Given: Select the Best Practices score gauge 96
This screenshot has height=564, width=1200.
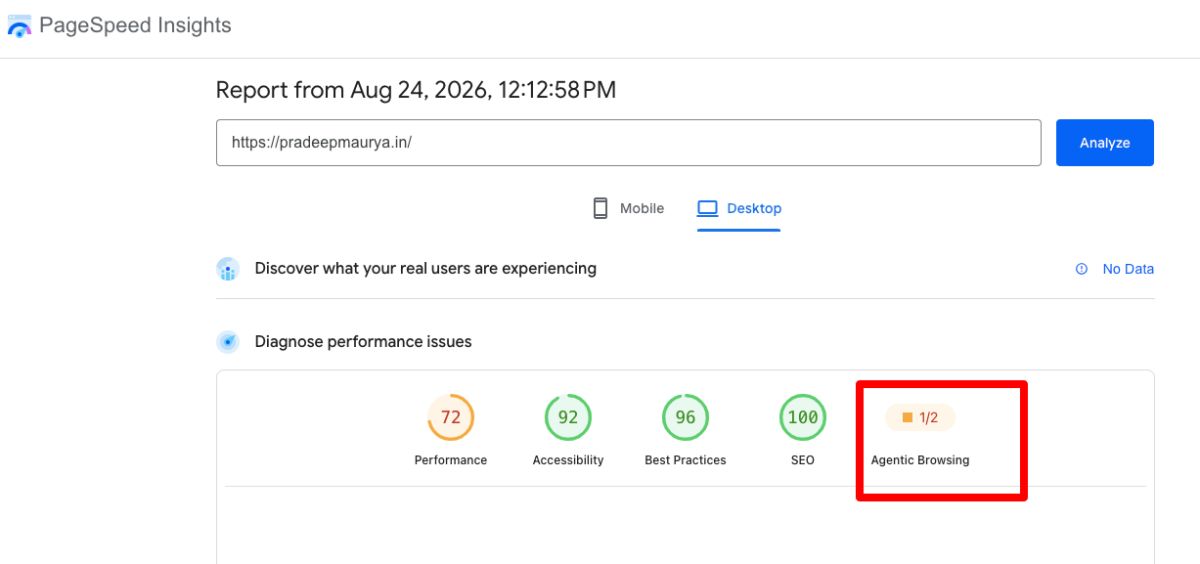Looking at the screenshot, I should pyautogui.click(x=685, y=417).
